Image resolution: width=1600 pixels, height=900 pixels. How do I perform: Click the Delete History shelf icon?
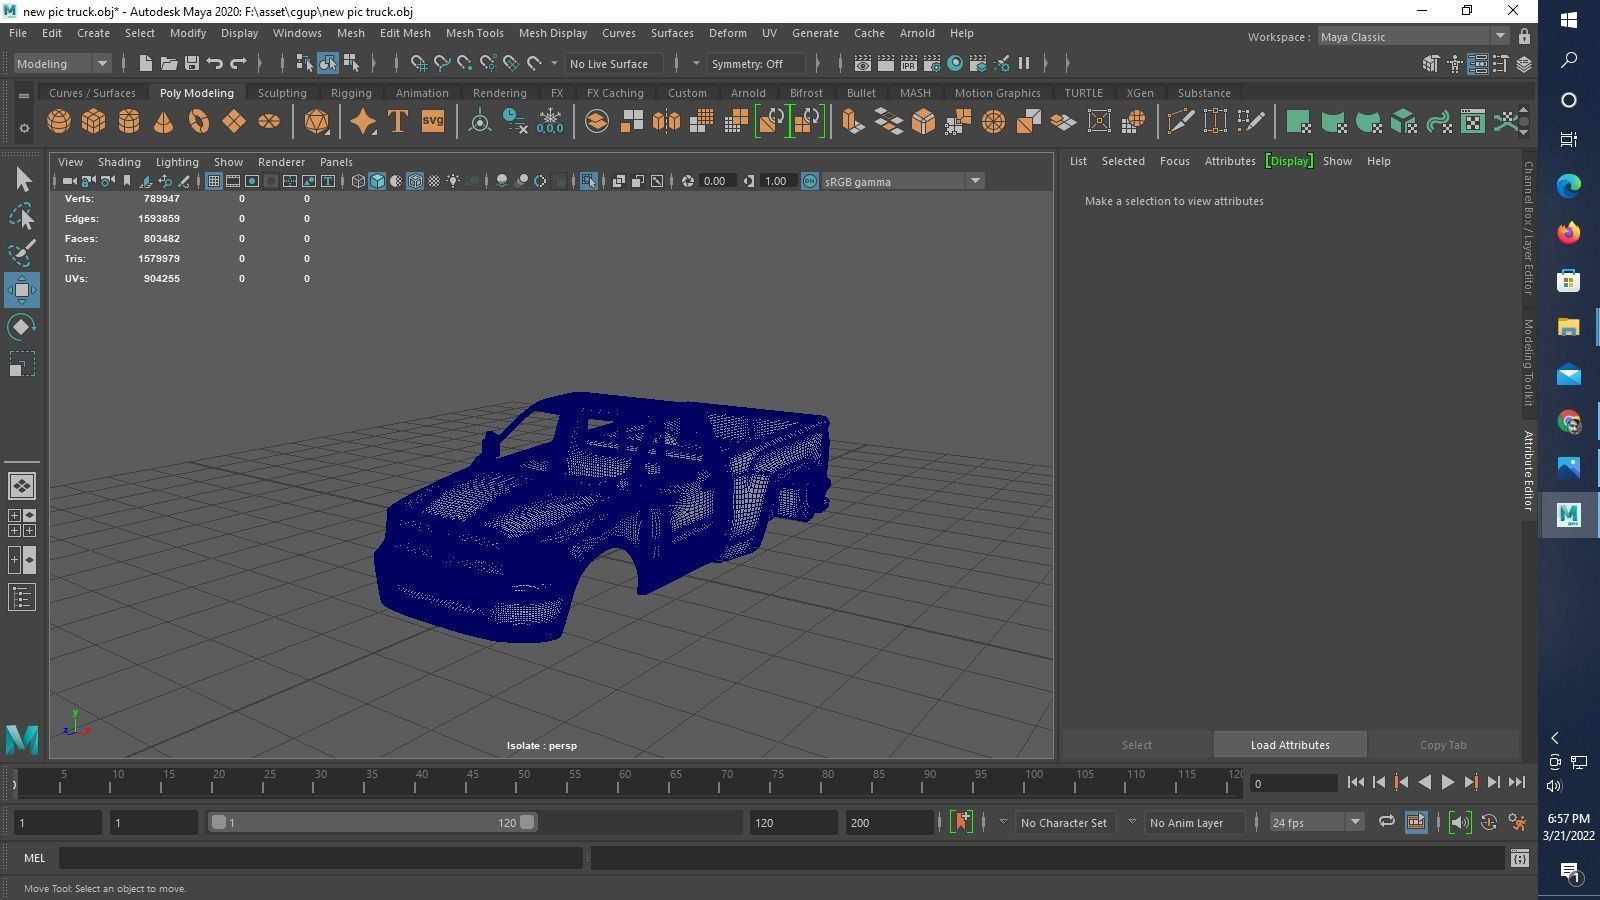pos(515,122)
